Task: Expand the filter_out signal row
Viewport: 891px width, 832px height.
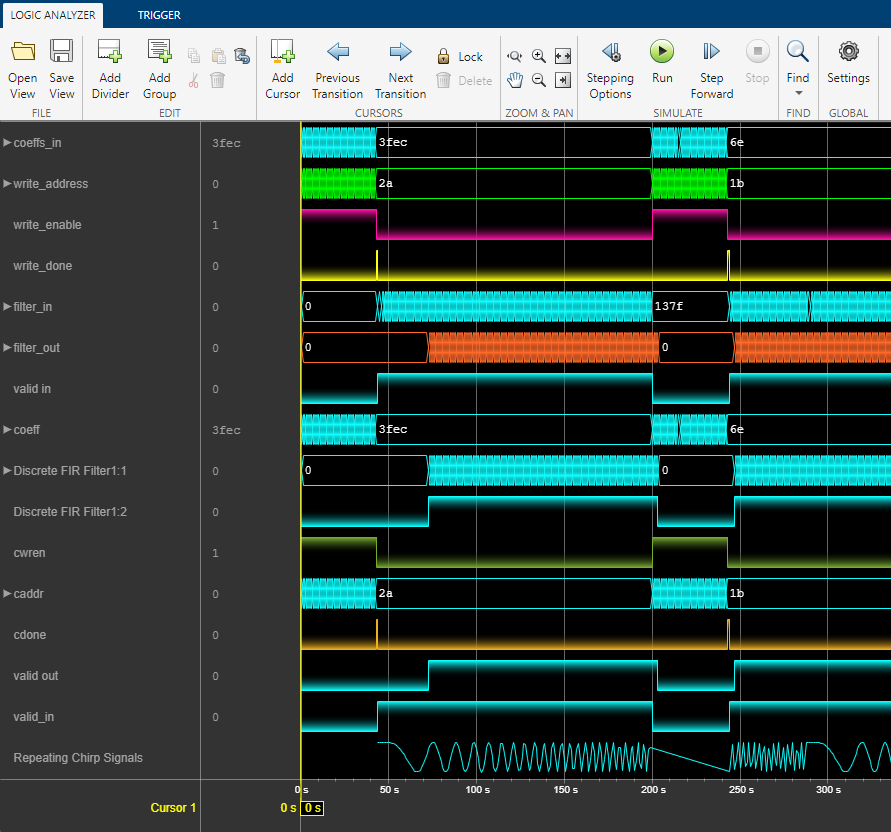Action: tap(8, 348)
